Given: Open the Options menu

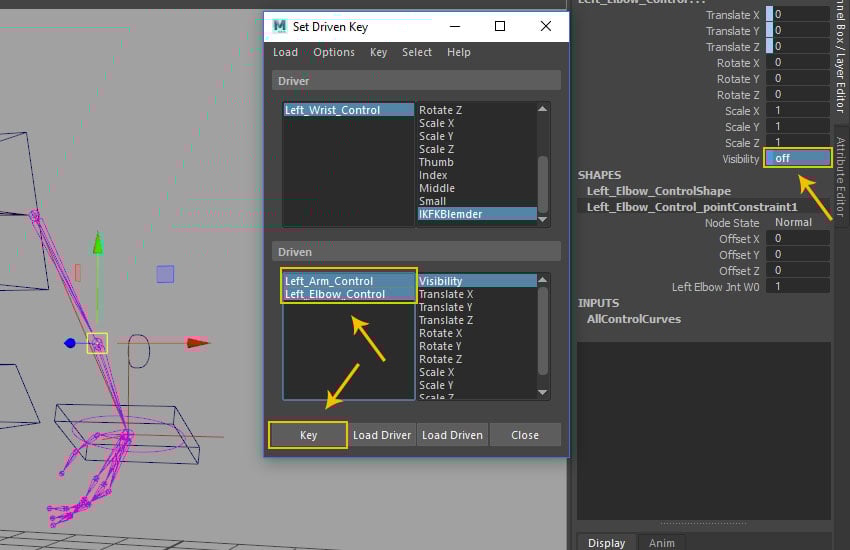Looking at the screenshot, I should point(334,52).
